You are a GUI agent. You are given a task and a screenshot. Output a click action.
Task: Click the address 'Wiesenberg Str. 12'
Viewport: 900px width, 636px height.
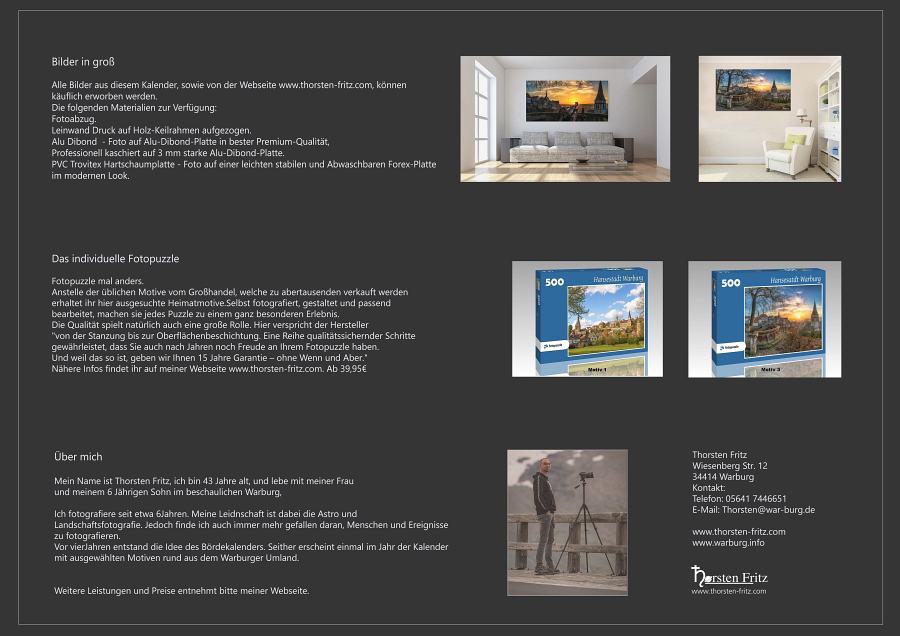pos(730,466)
